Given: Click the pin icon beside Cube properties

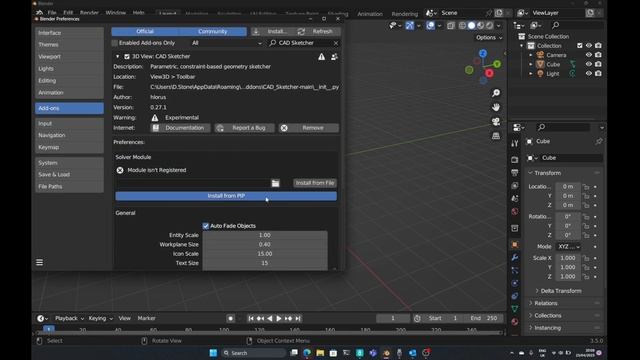Looking at the screenshot, I should coord(598,141).
